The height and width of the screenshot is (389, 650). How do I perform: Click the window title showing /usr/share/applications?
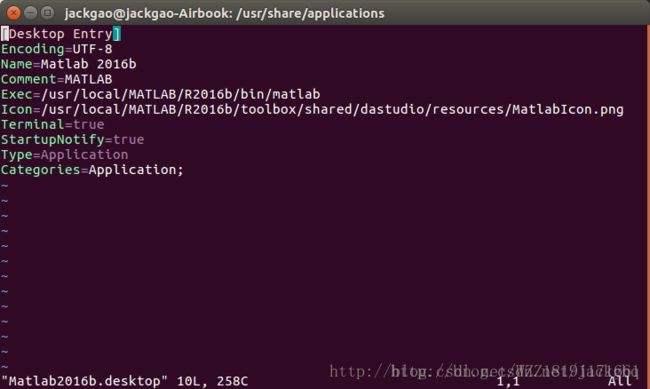[x=224, y=13]
